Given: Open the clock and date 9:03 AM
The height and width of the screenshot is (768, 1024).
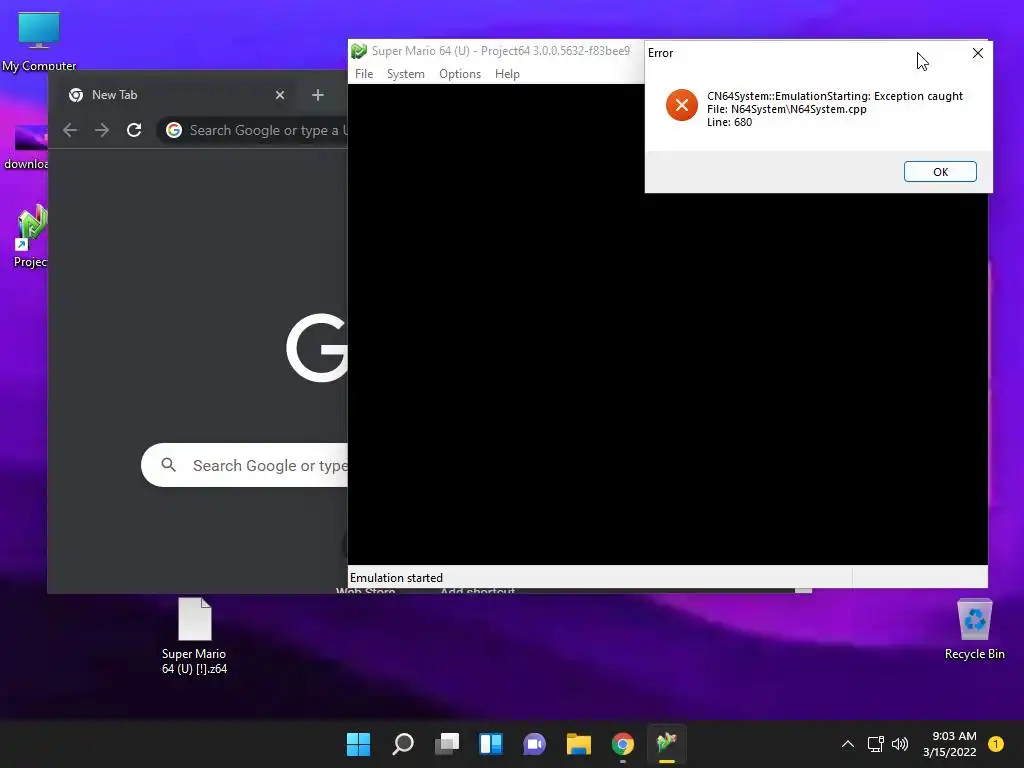Looking at the screenshot, I should [950, 744].
